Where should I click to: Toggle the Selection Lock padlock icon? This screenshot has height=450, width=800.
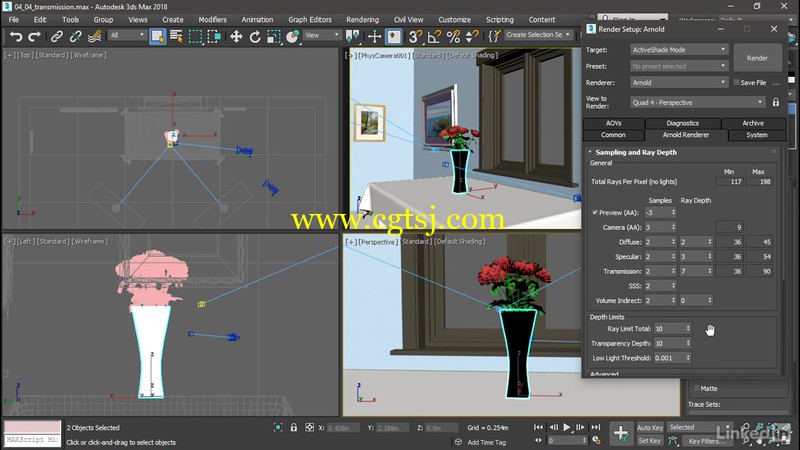tap(294, 428)
